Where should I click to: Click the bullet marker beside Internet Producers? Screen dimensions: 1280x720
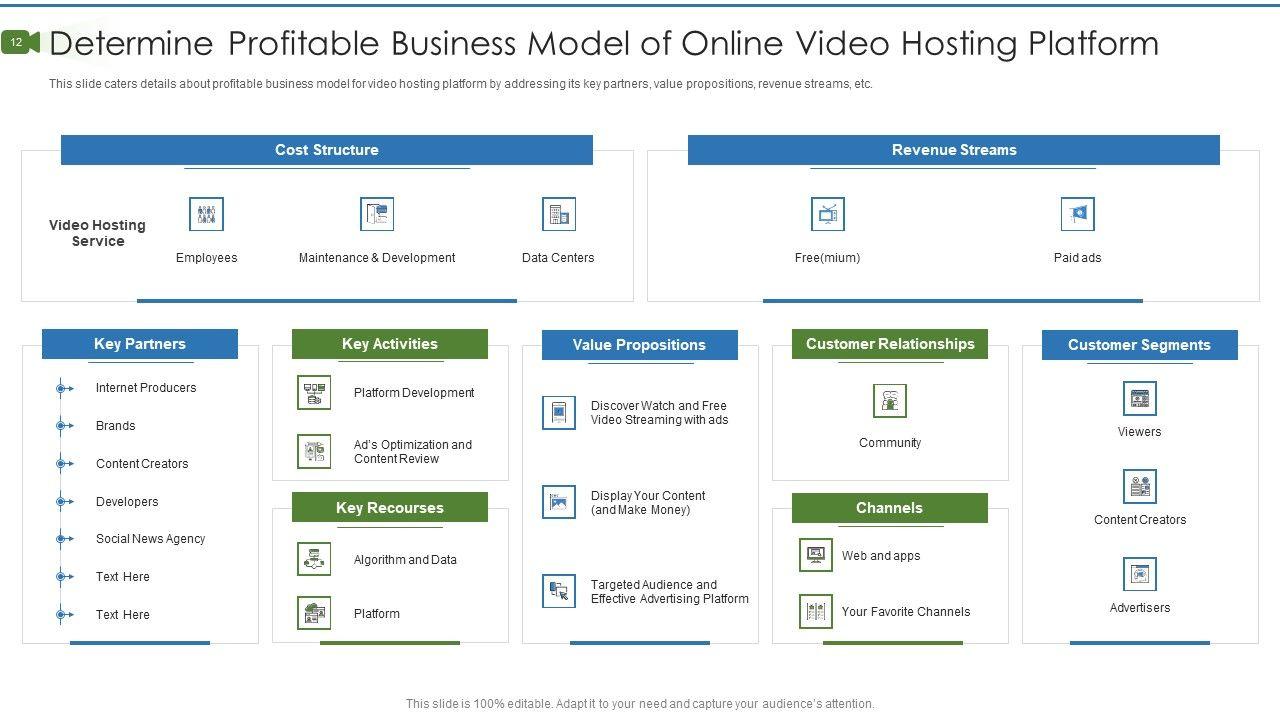(x=64, y=388)
